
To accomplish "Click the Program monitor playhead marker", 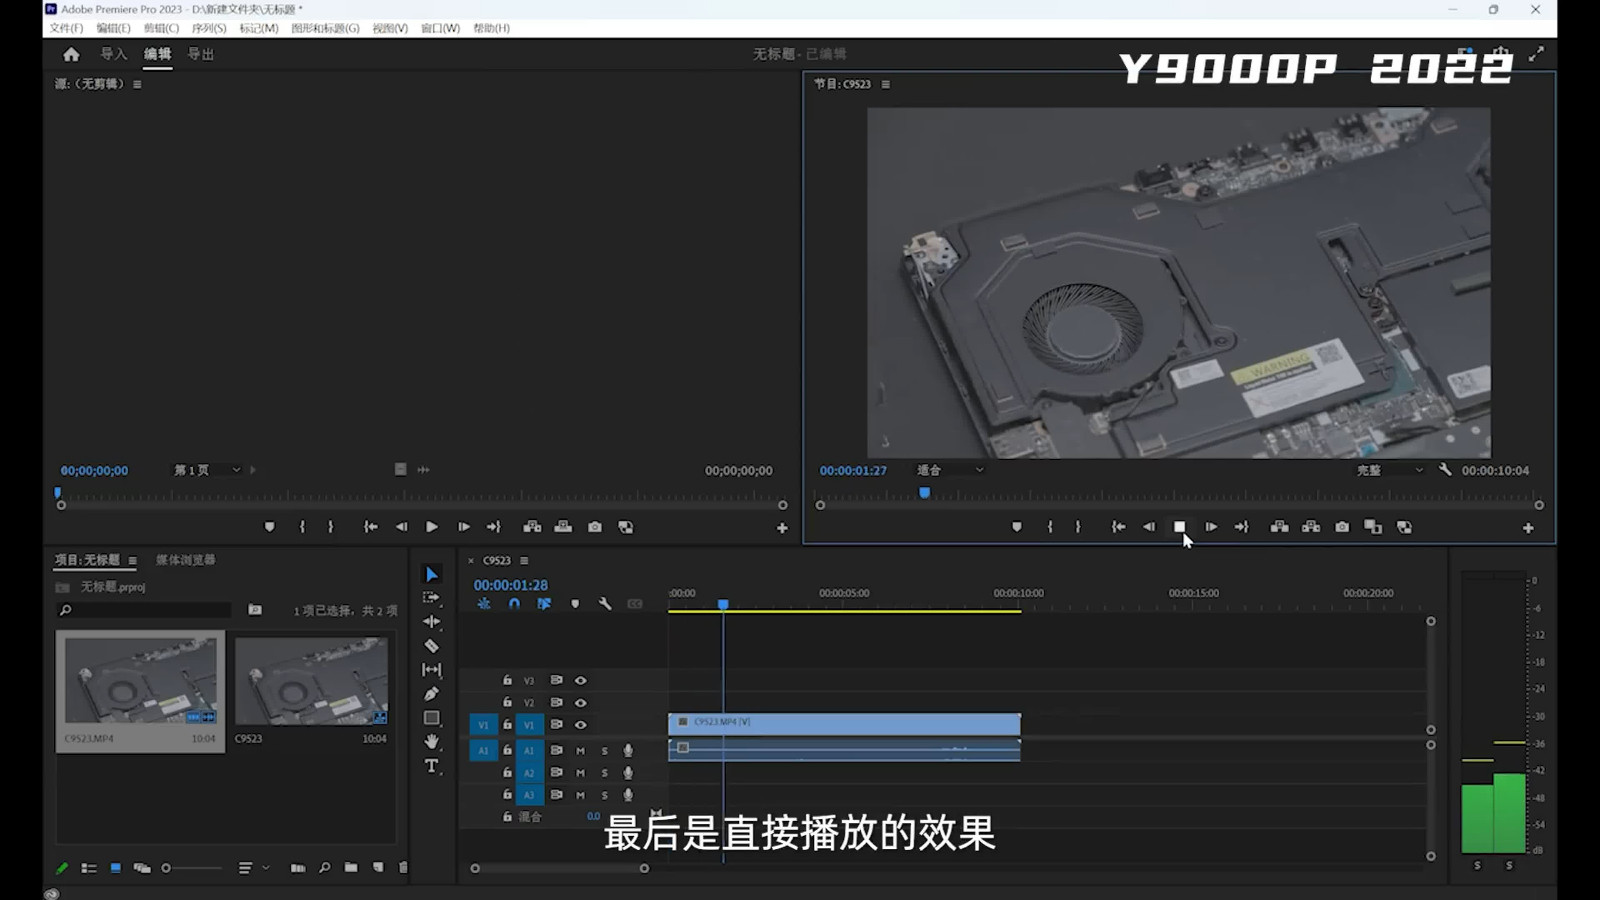I will (925, 493).
